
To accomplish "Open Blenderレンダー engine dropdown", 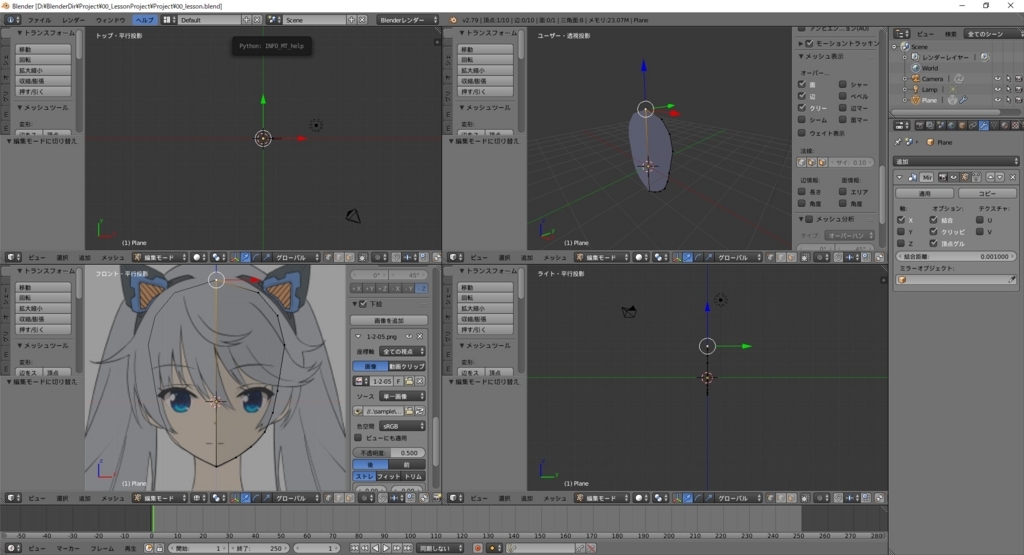I will click(408, 20).
